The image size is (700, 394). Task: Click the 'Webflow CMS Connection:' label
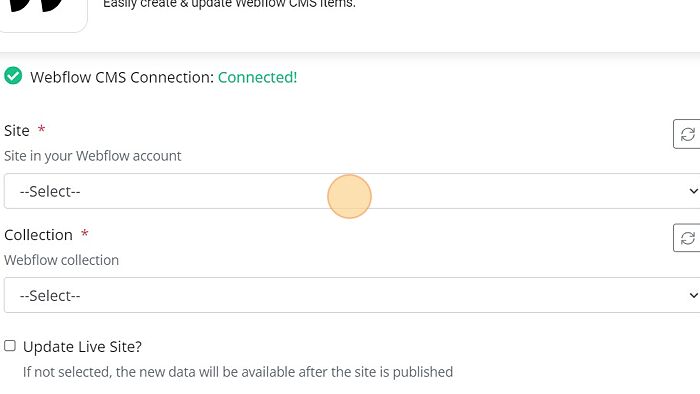(122, 77)
